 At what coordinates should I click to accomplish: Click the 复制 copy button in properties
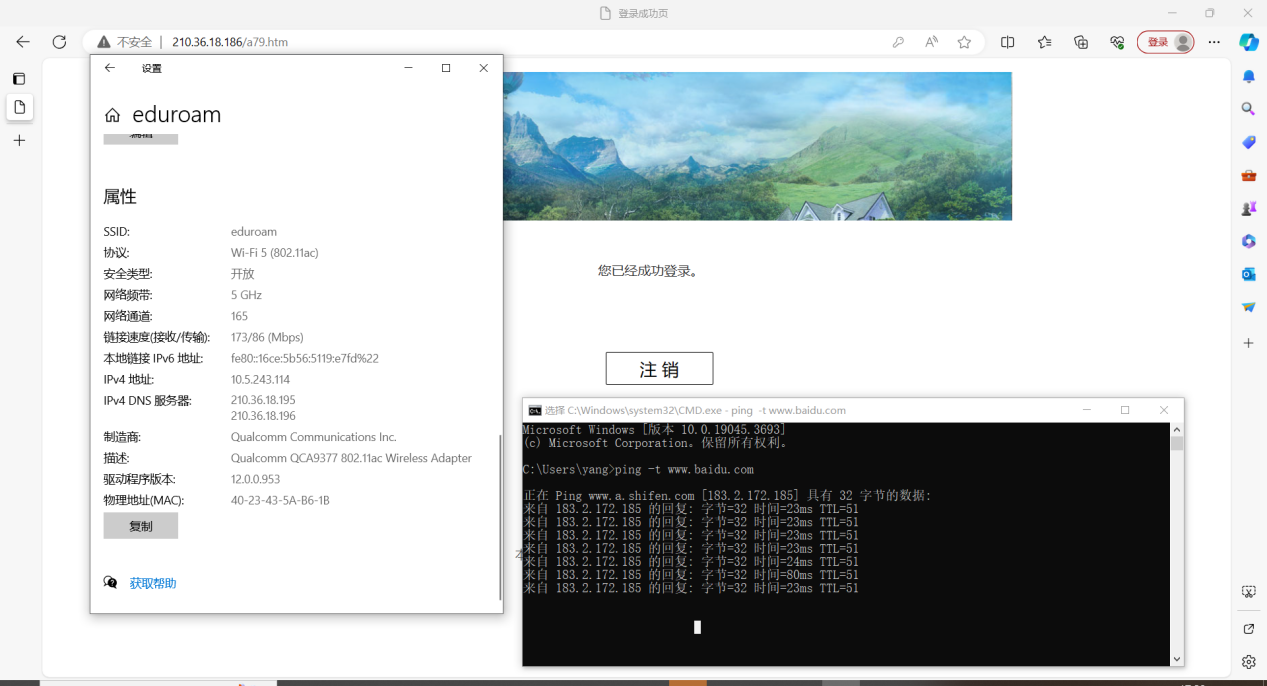click(141, 526)
